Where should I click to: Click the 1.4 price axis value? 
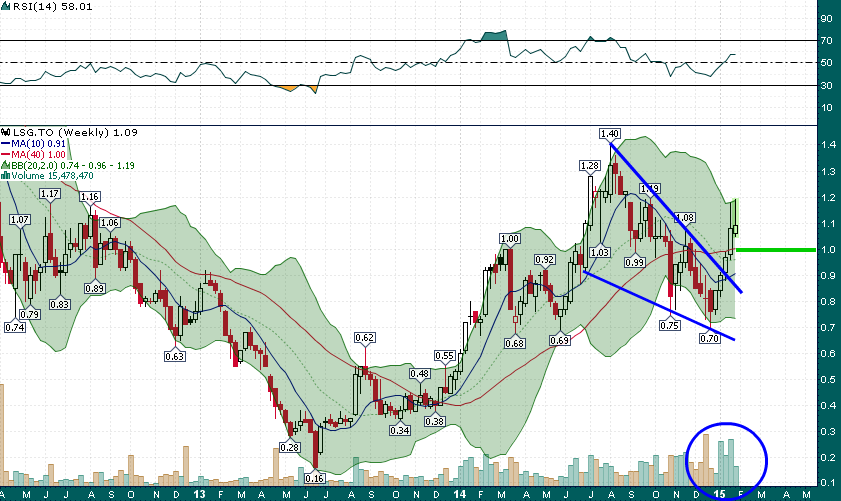828,144
